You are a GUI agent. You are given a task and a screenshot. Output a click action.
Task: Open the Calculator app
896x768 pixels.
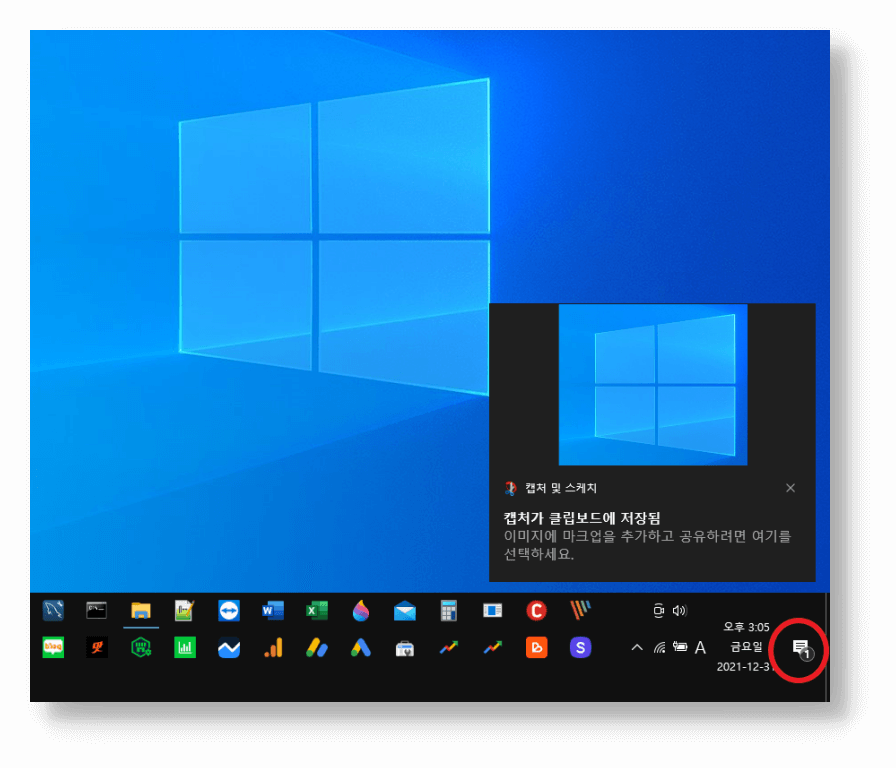point(449,610)
